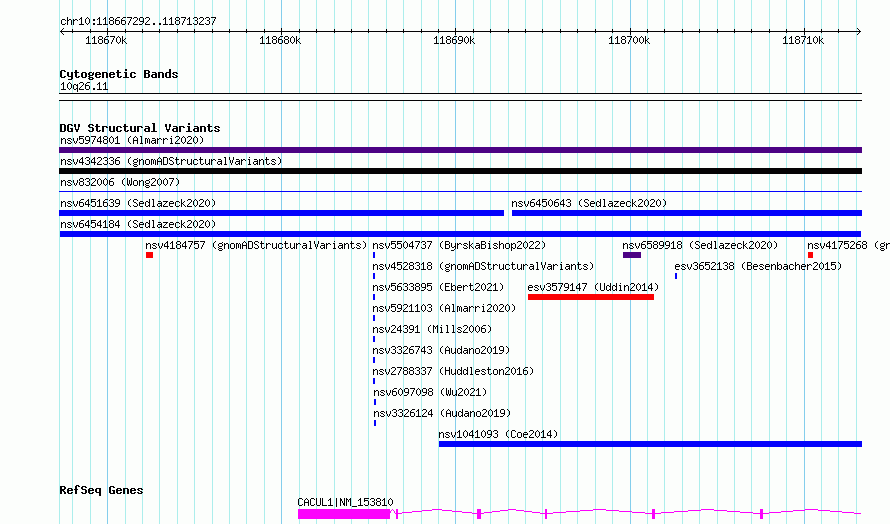
Task: Open the nsv6451639 (Sedlazeck2020) label
Action: click(x=138, y=203)
